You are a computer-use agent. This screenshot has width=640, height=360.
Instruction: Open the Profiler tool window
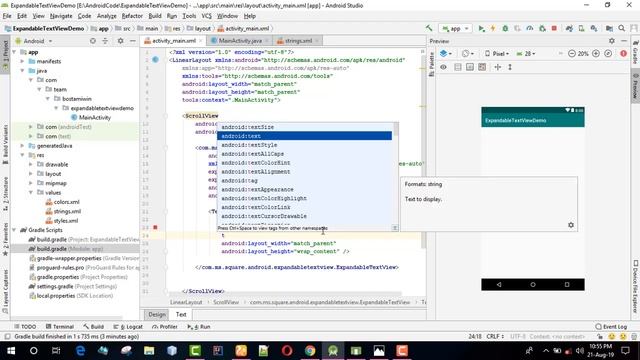(x=165, y=327)
